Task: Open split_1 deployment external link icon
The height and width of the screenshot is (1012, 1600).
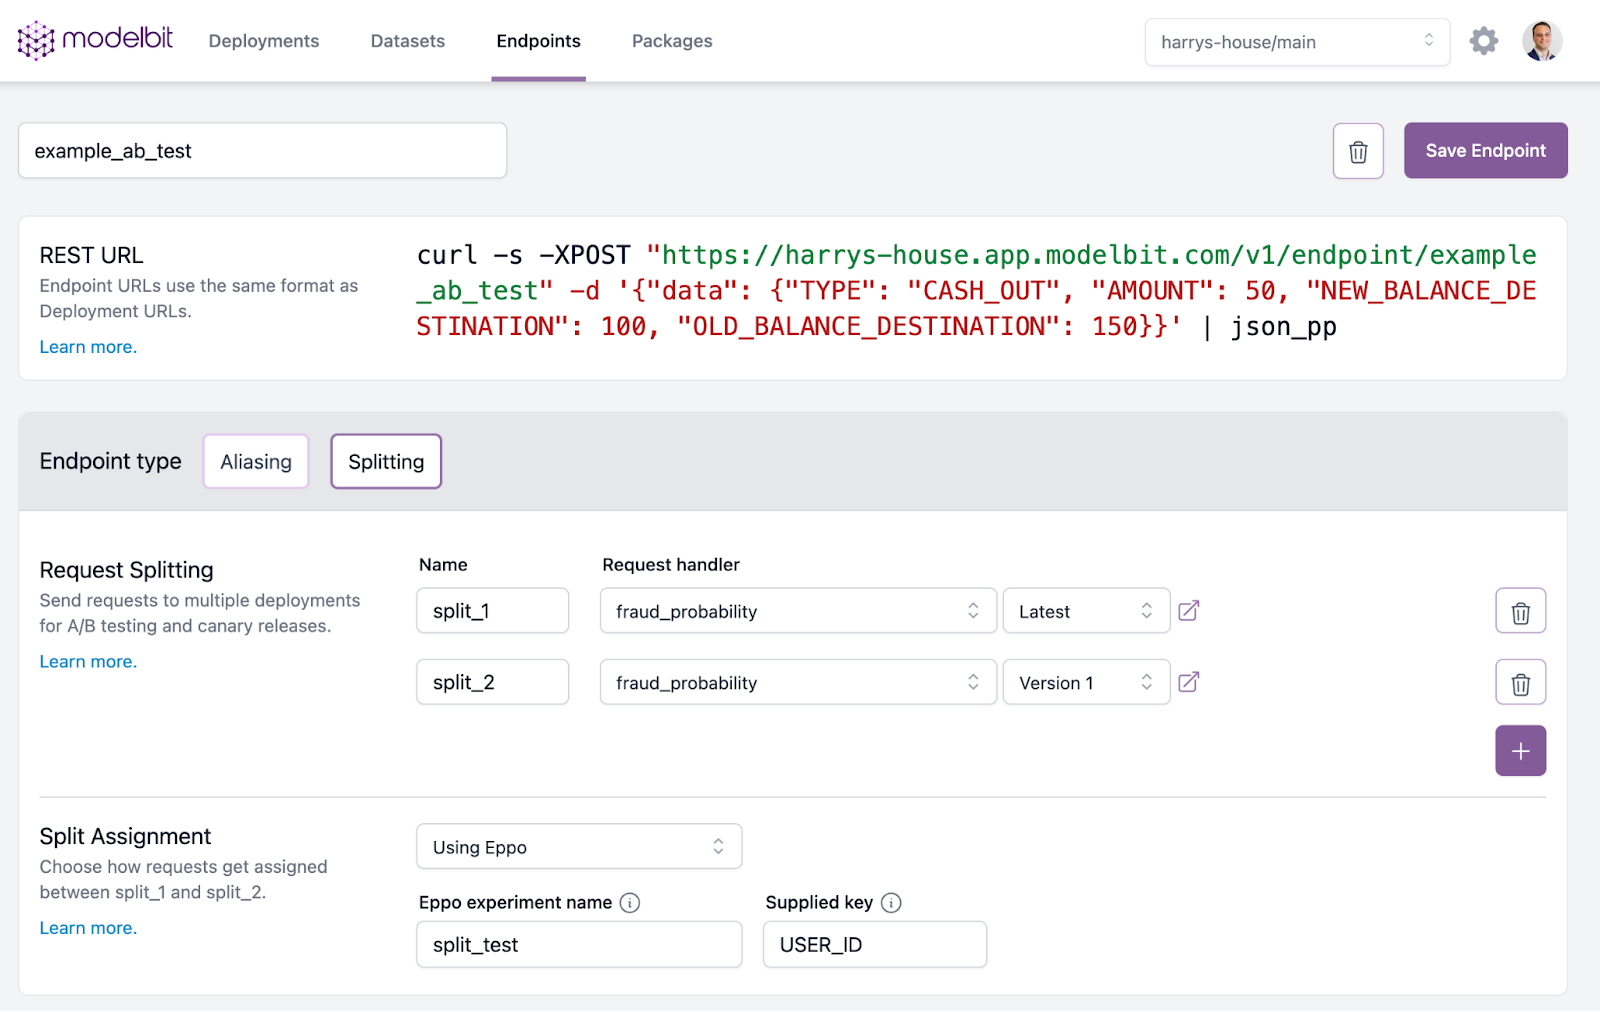Action: click(x=1188, y=611)
